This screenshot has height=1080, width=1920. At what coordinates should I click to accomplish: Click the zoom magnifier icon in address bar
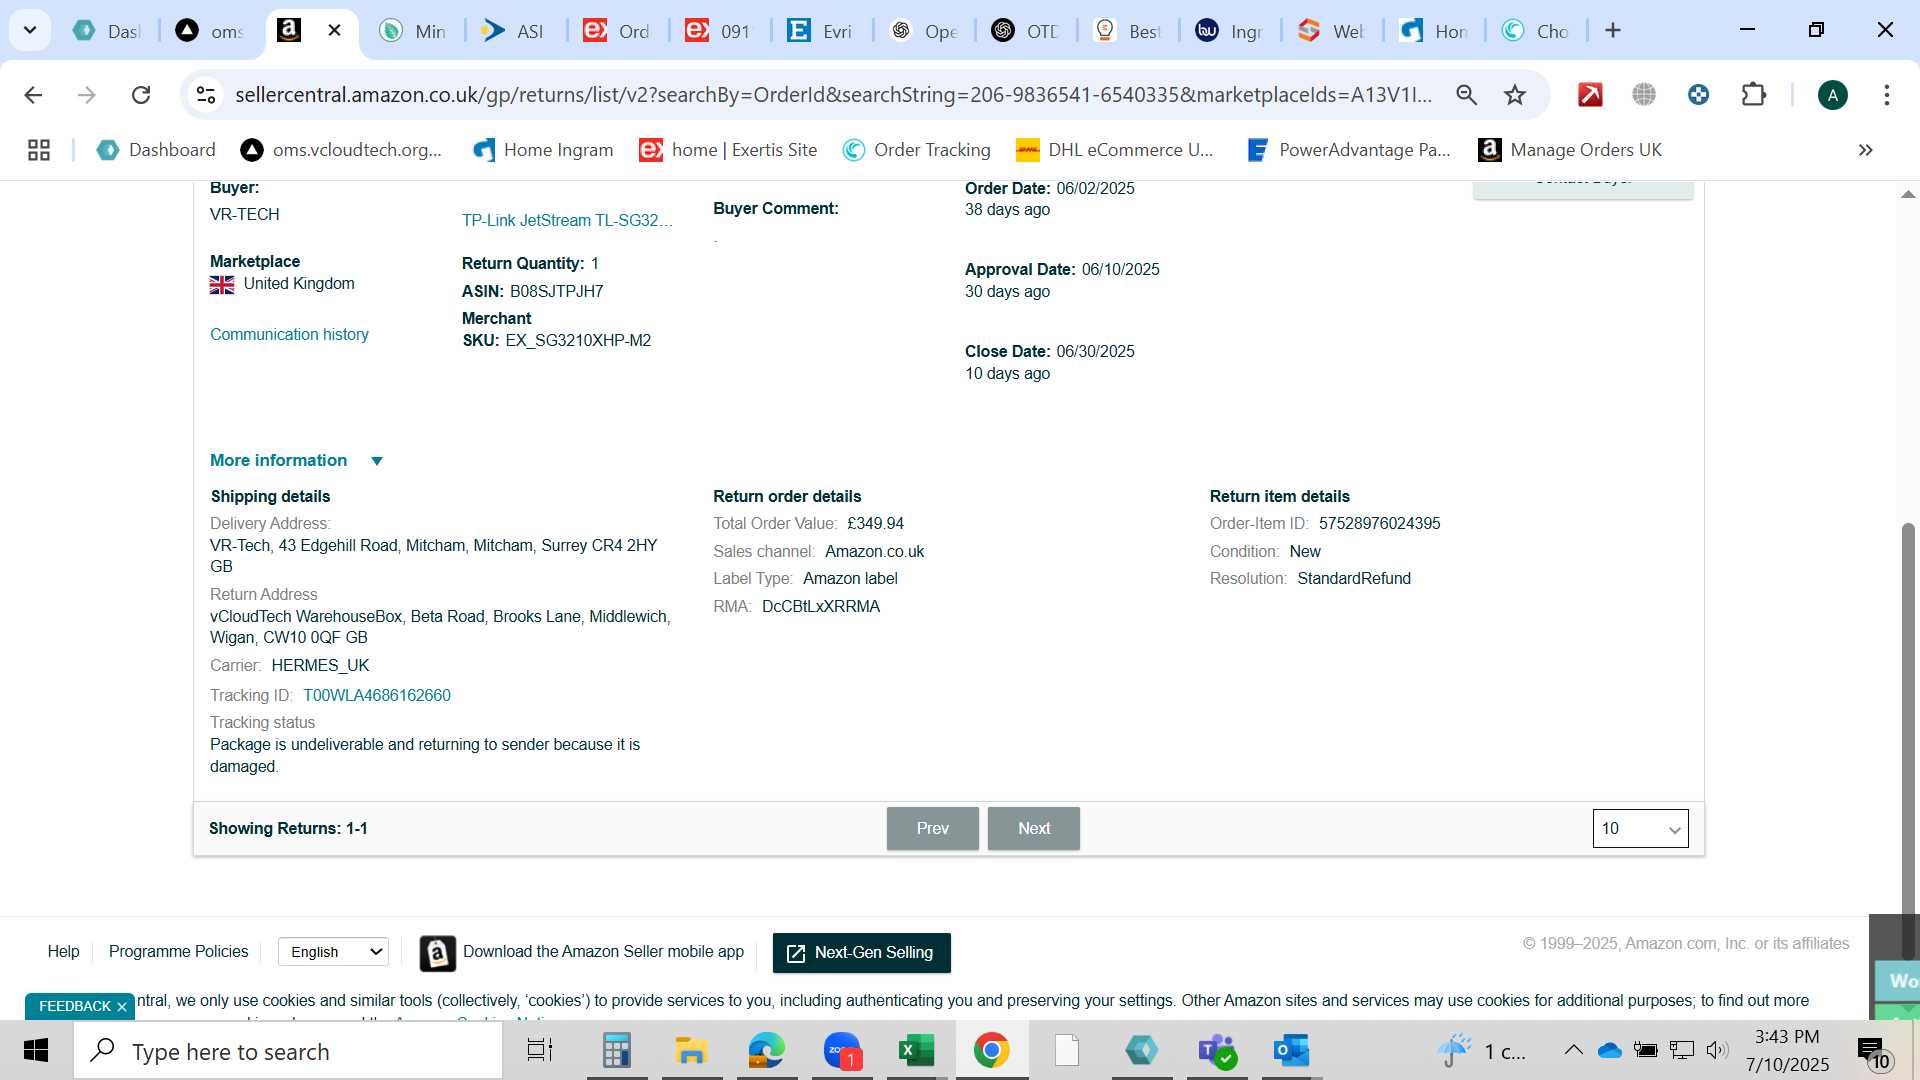click(1466, 95)
